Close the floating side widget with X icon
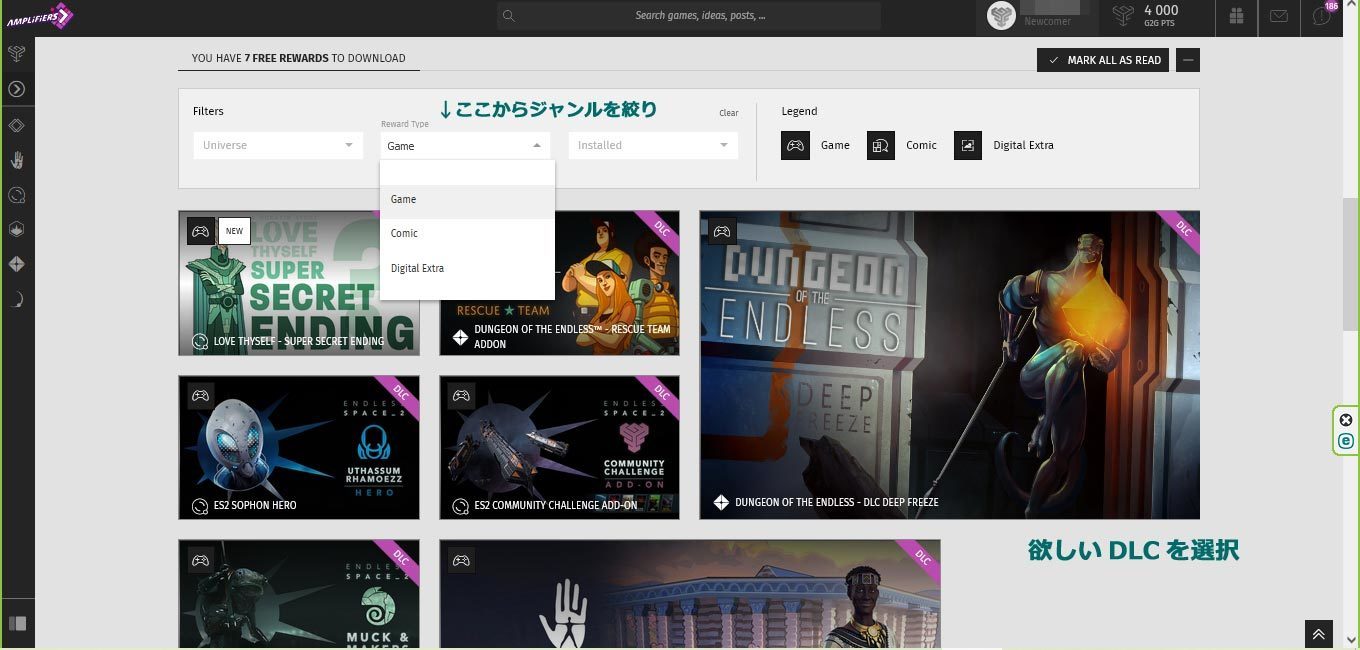1360x650 pixels. click(x=1346, y=420)
